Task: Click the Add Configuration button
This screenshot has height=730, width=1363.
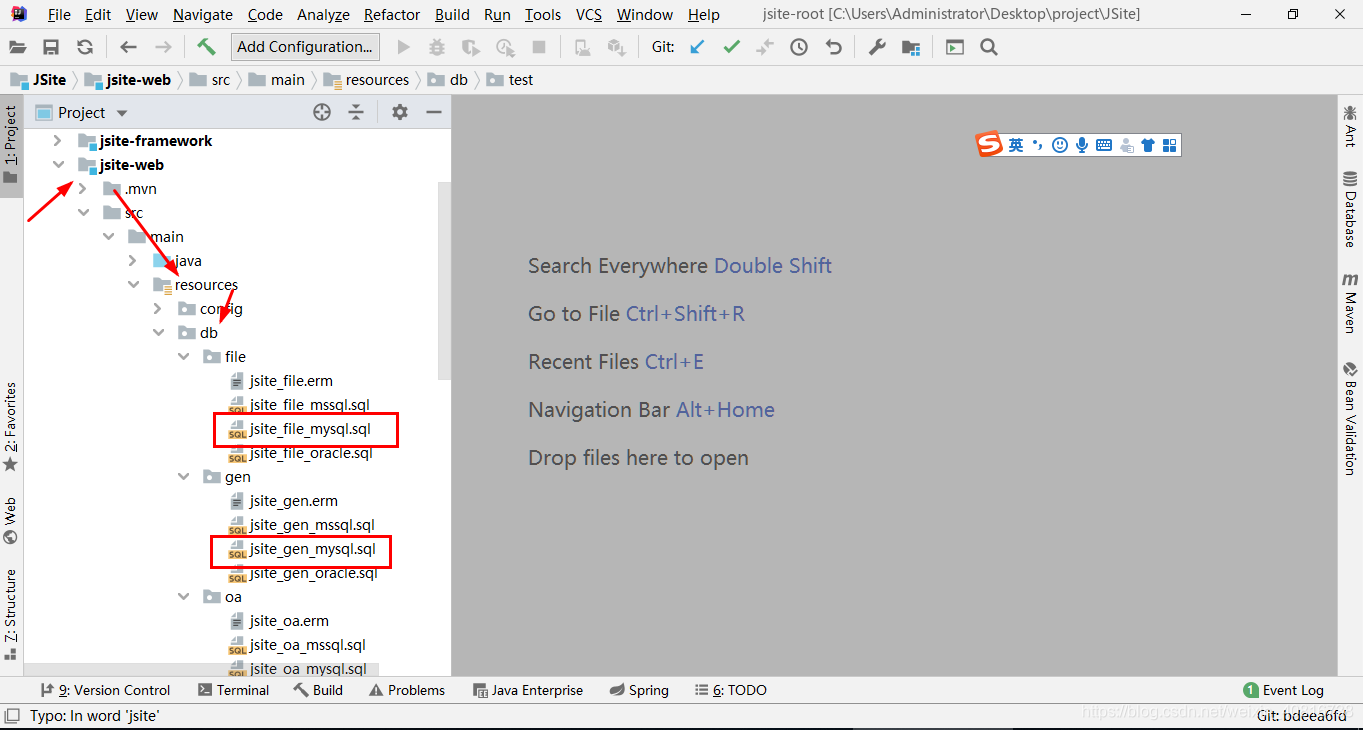Action: [x=305, y=47]
